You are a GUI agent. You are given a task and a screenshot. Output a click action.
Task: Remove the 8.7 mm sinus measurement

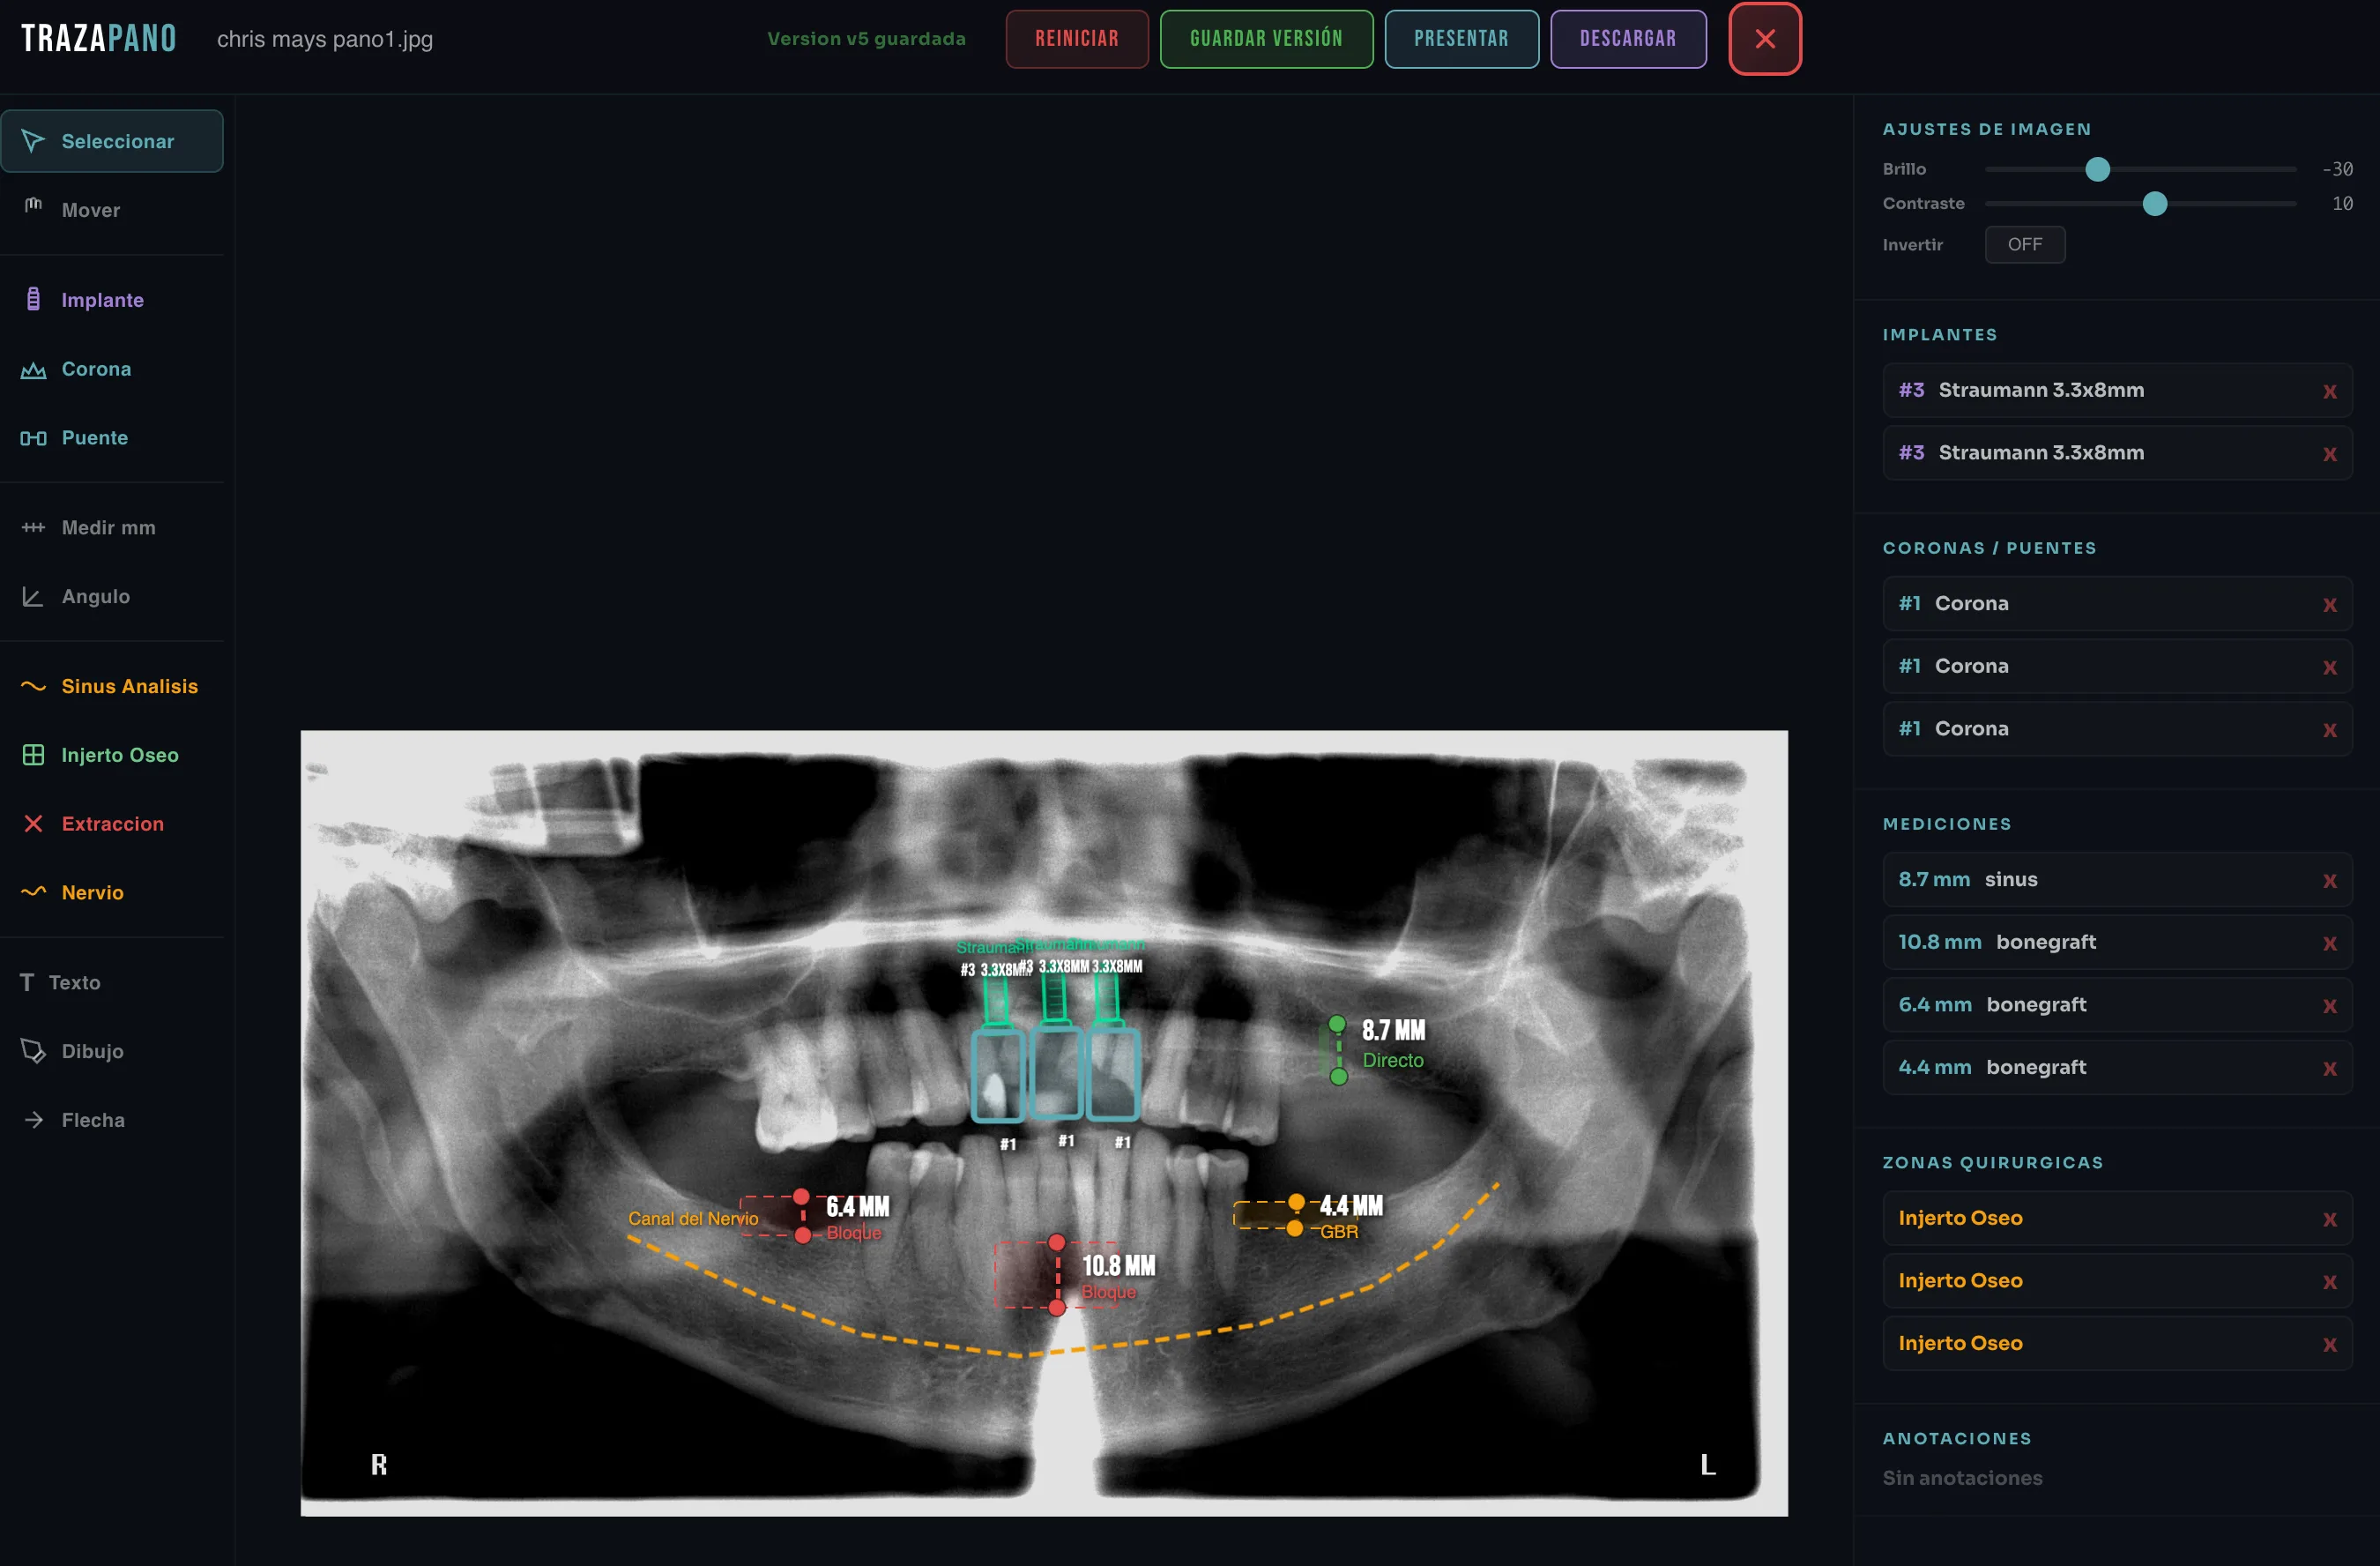(2331, 881)
